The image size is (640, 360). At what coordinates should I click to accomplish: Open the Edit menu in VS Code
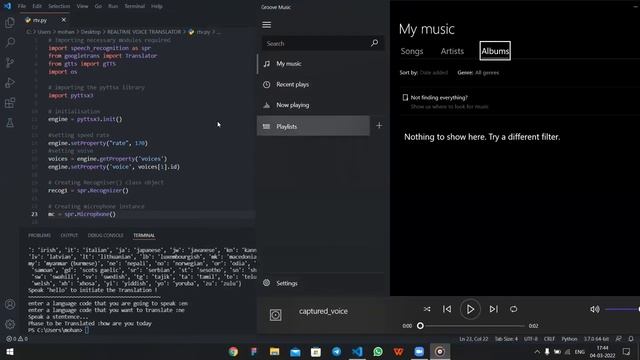[37, 6]
